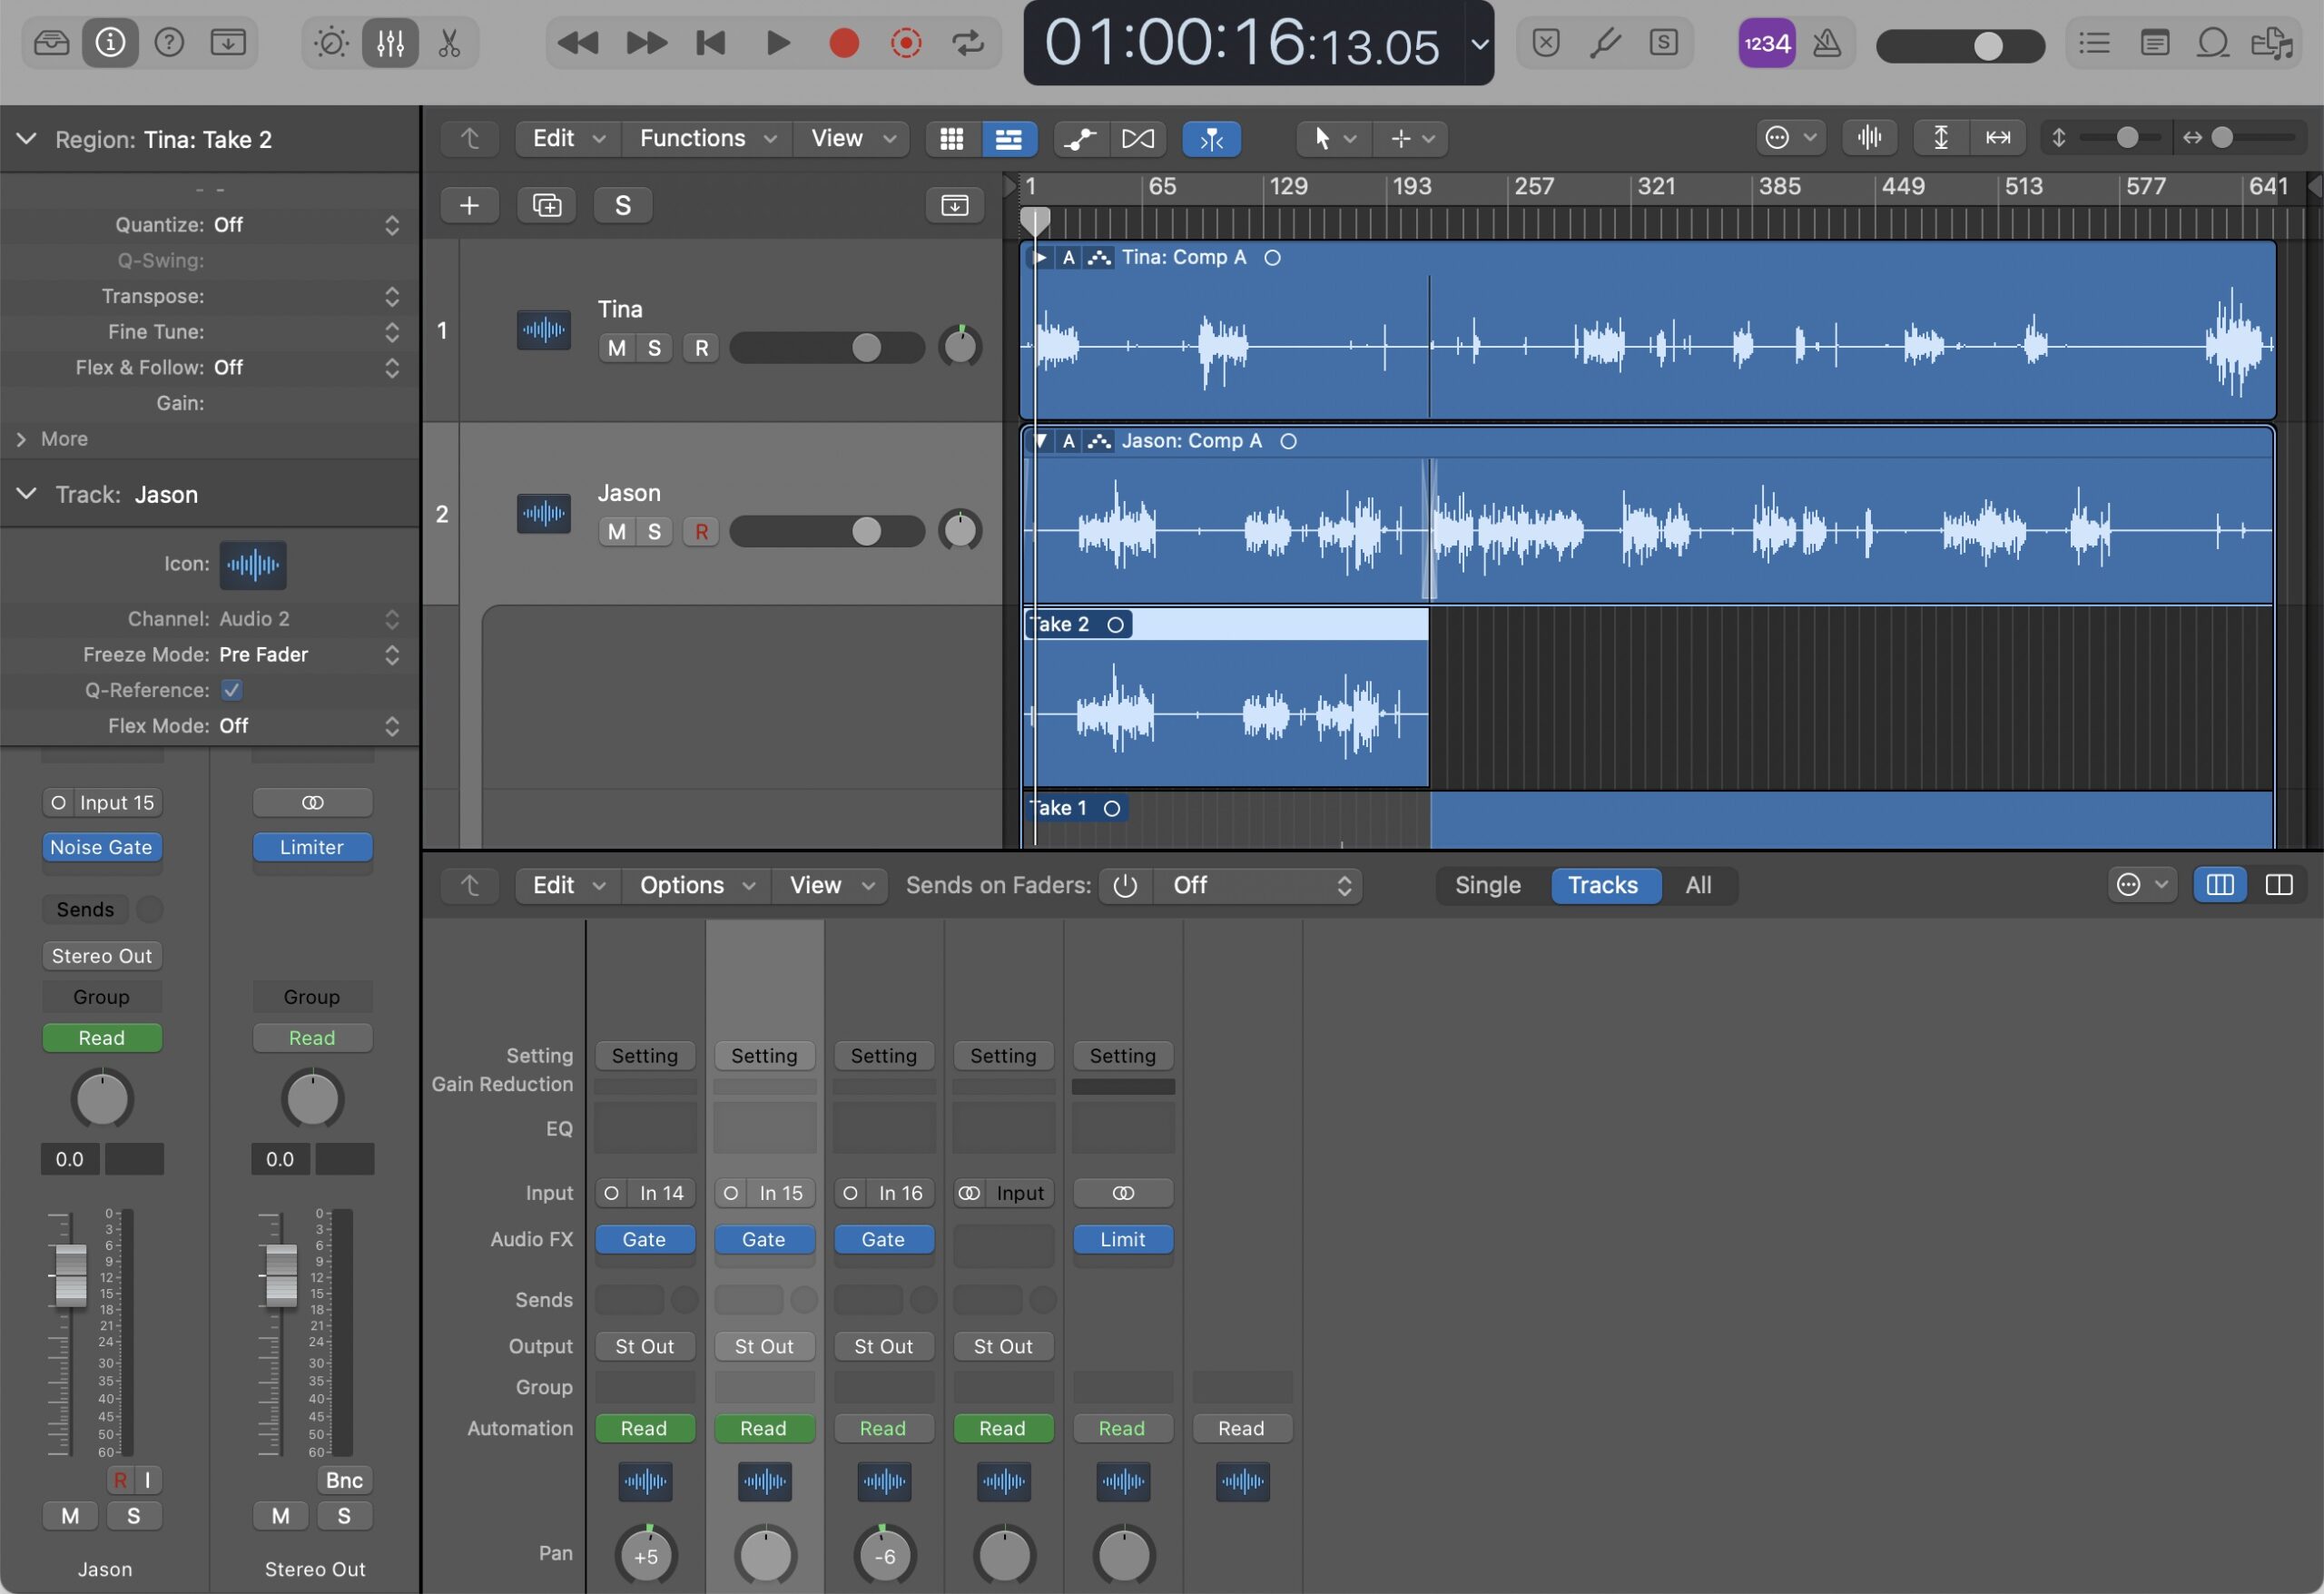Click the Scissors editors icon in control bar
2324x1594 pixels.
click(x=449, y=43)
